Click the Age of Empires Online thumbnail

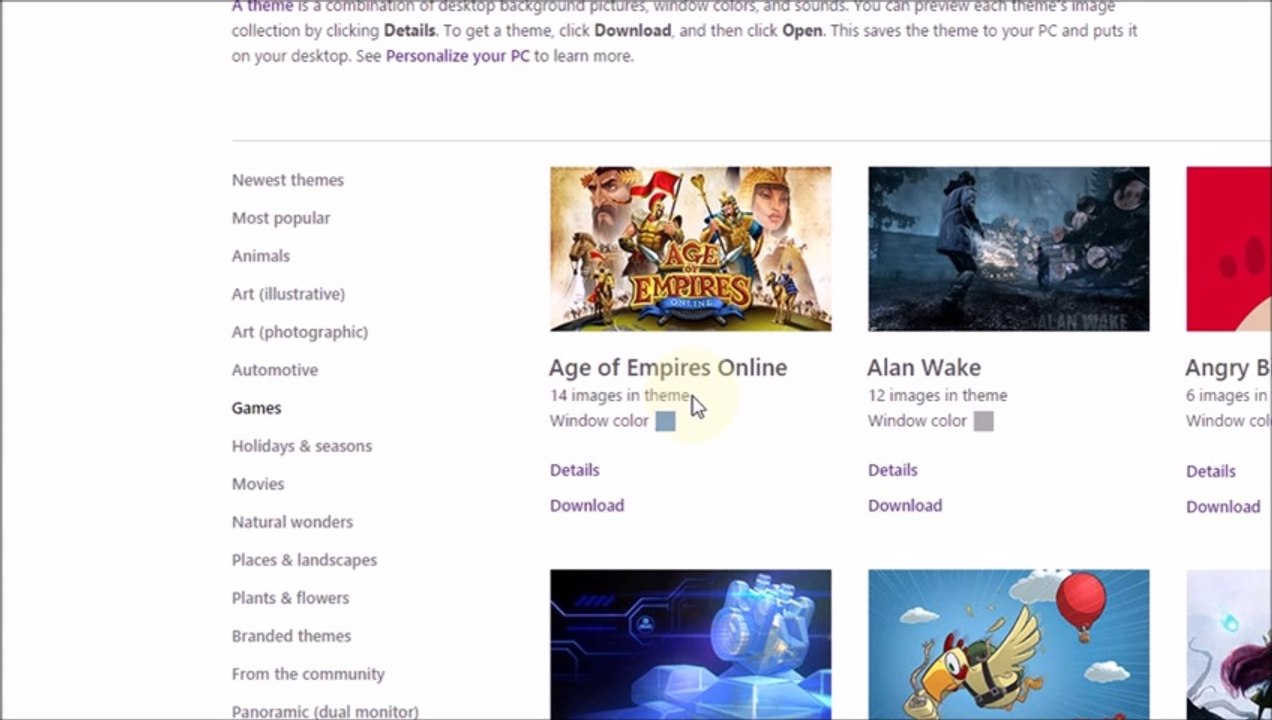tap(690, 249)
